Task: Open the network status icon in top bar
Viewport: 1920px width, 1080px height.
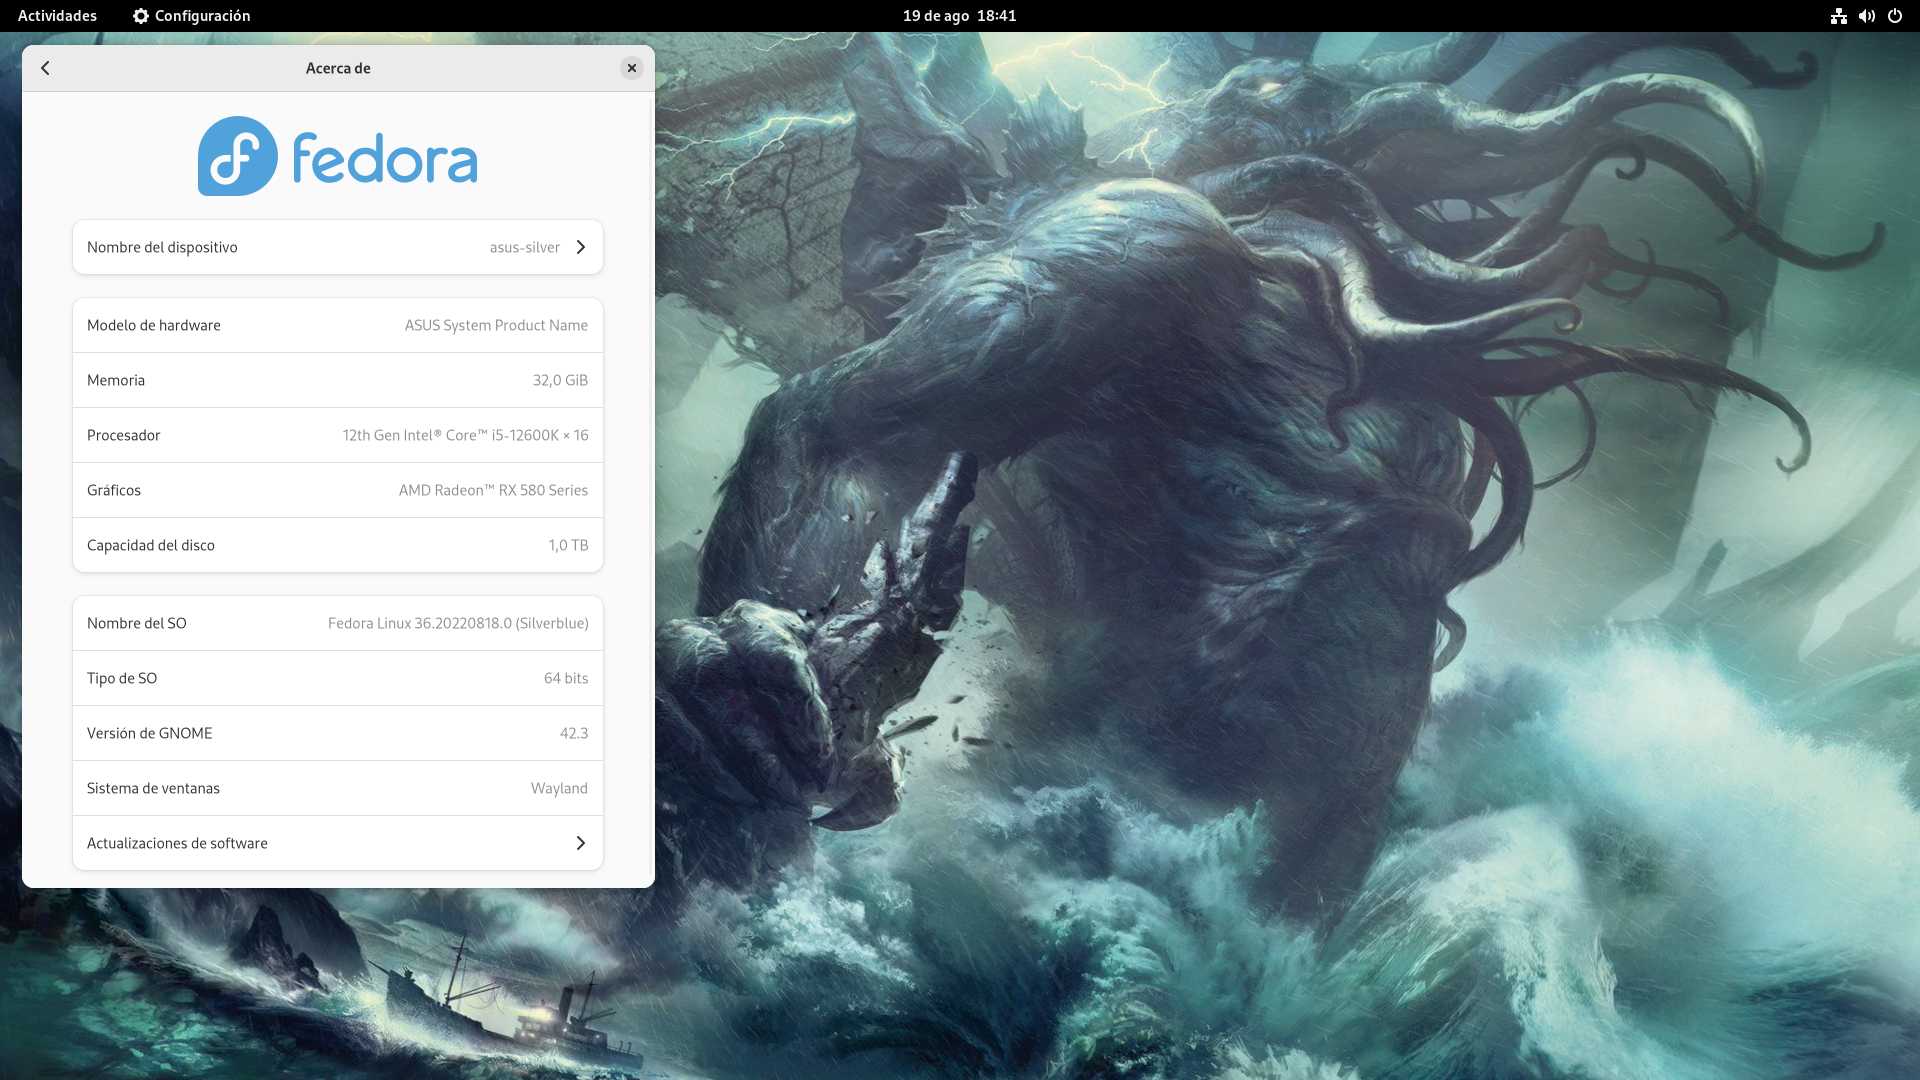Action: pos(1838,16)
